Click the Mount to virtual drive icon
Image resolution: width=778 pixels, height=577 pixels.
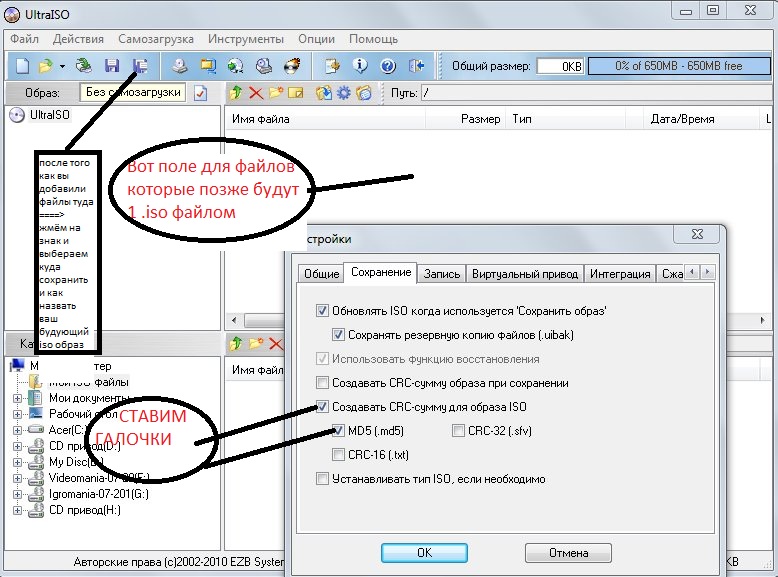[264, 65]
